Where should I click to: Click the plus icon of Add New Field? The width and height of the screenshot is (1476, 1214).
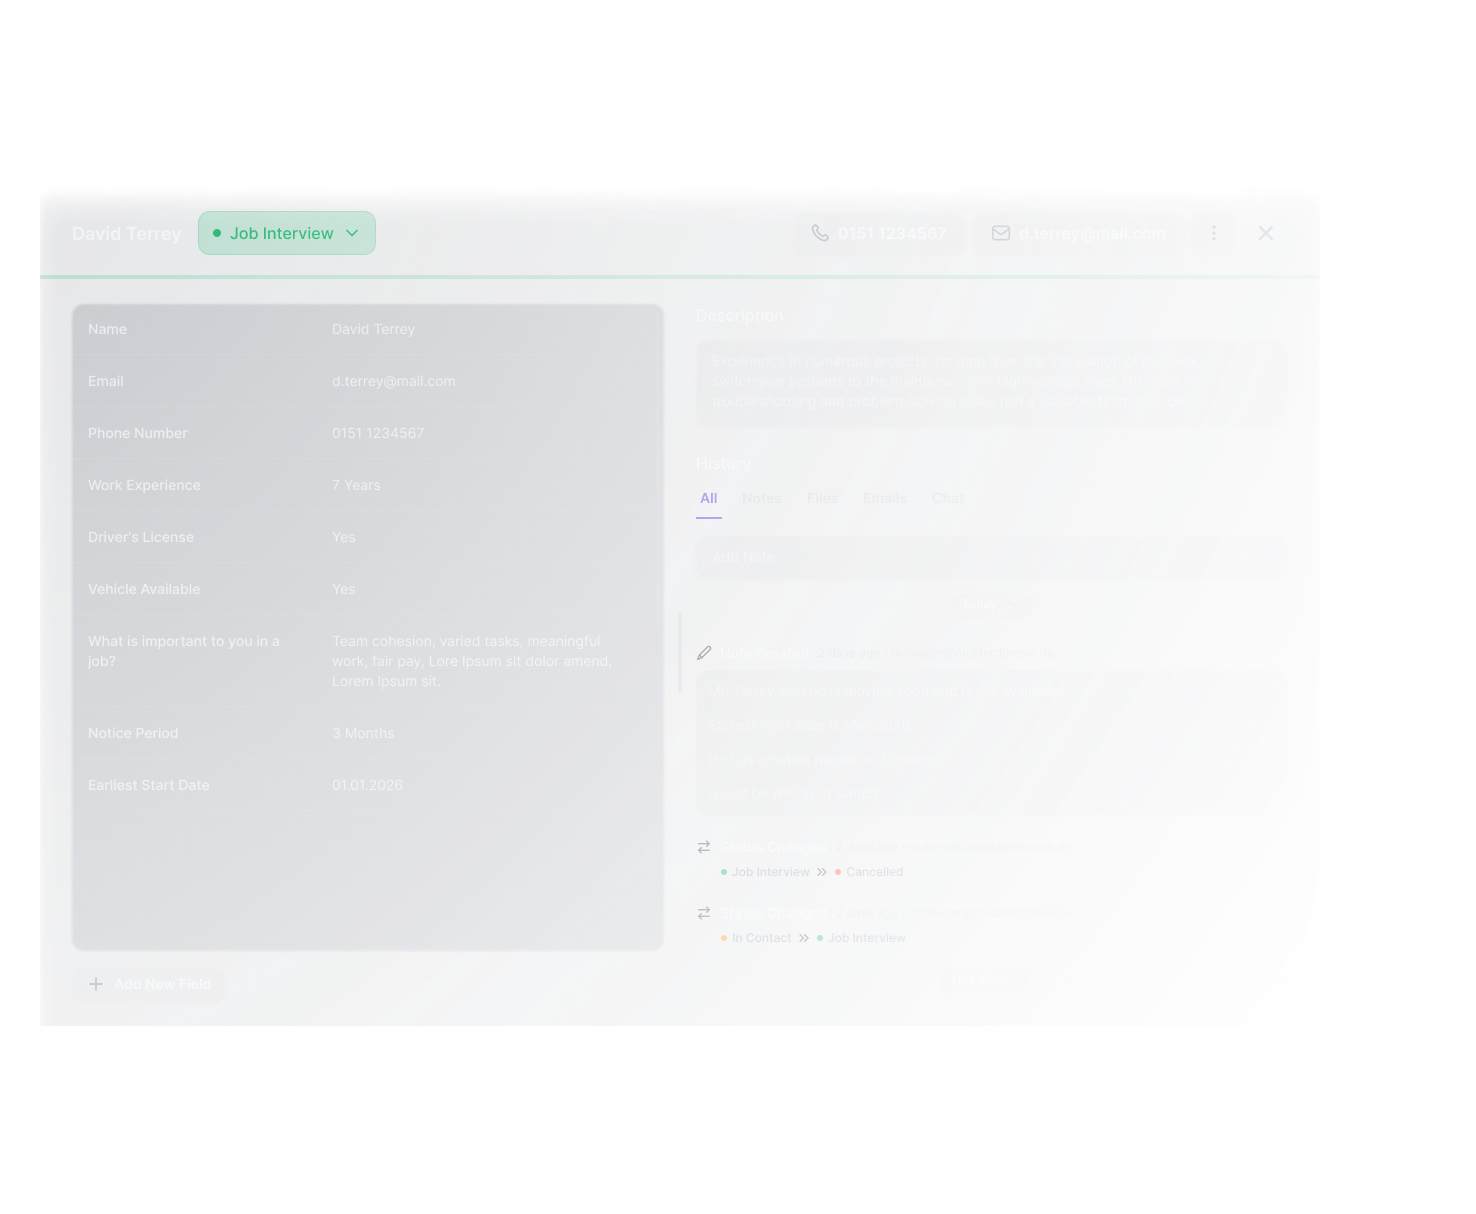96,984
